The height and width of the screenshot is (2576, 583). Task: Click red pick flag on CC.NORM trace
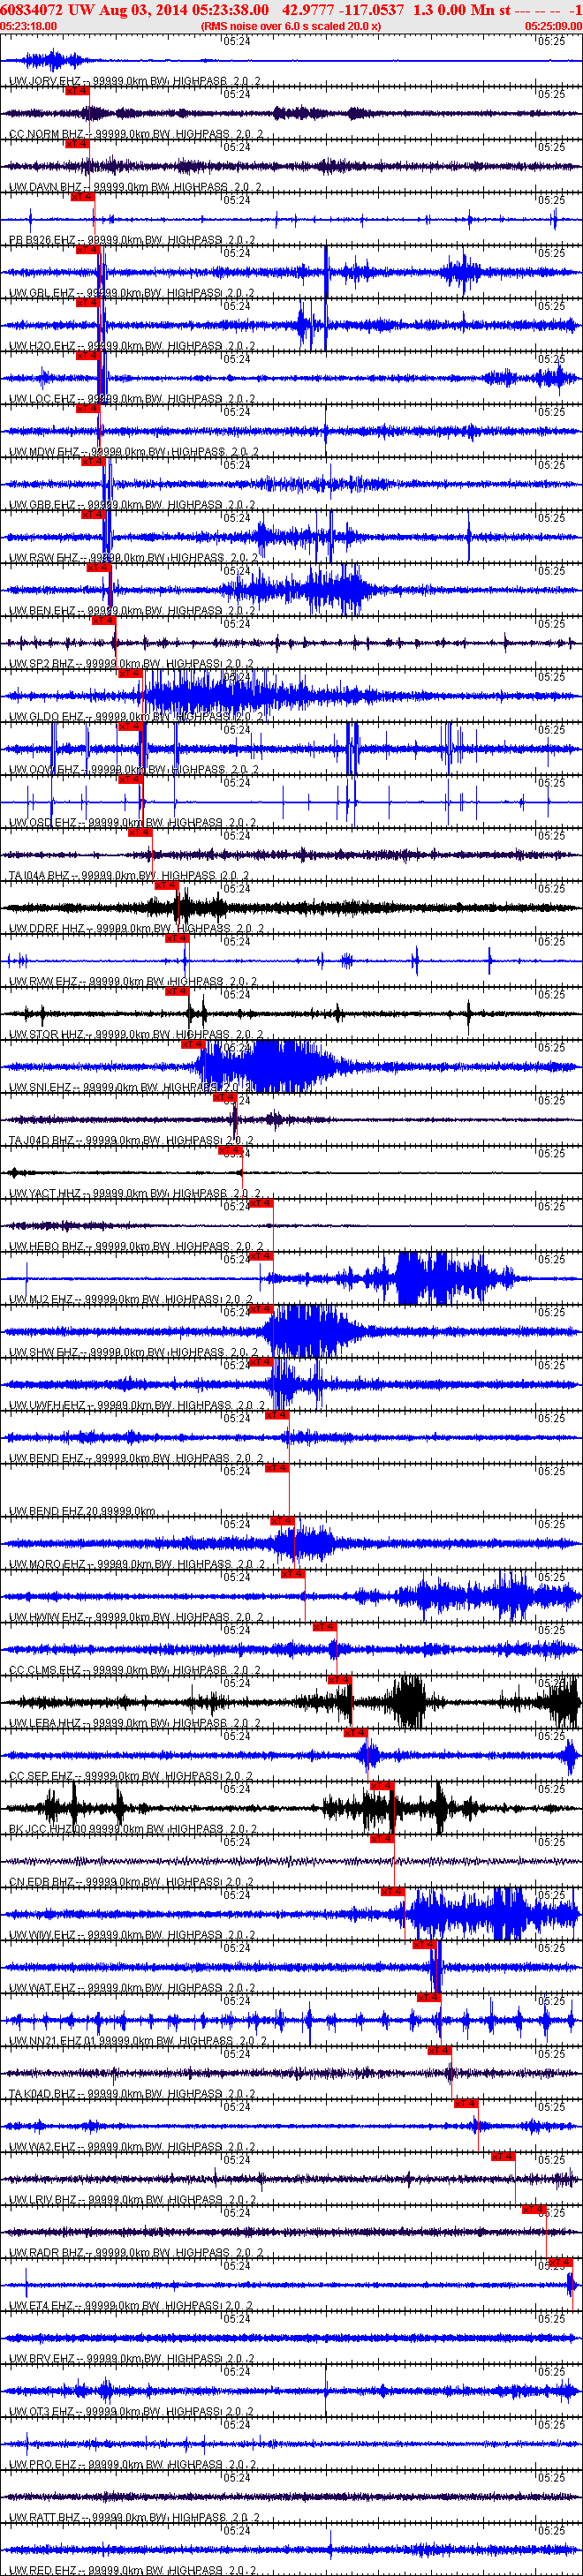pos(77,91)
